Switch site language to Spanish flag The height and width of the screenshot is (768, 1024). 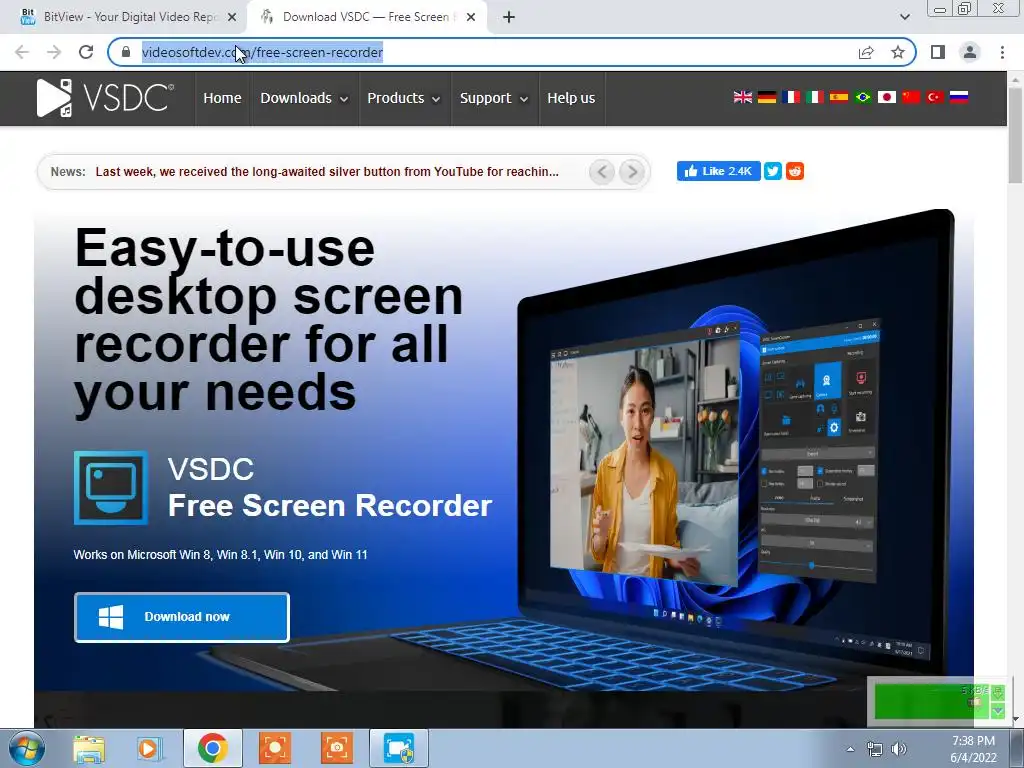(x=839, y=97)
